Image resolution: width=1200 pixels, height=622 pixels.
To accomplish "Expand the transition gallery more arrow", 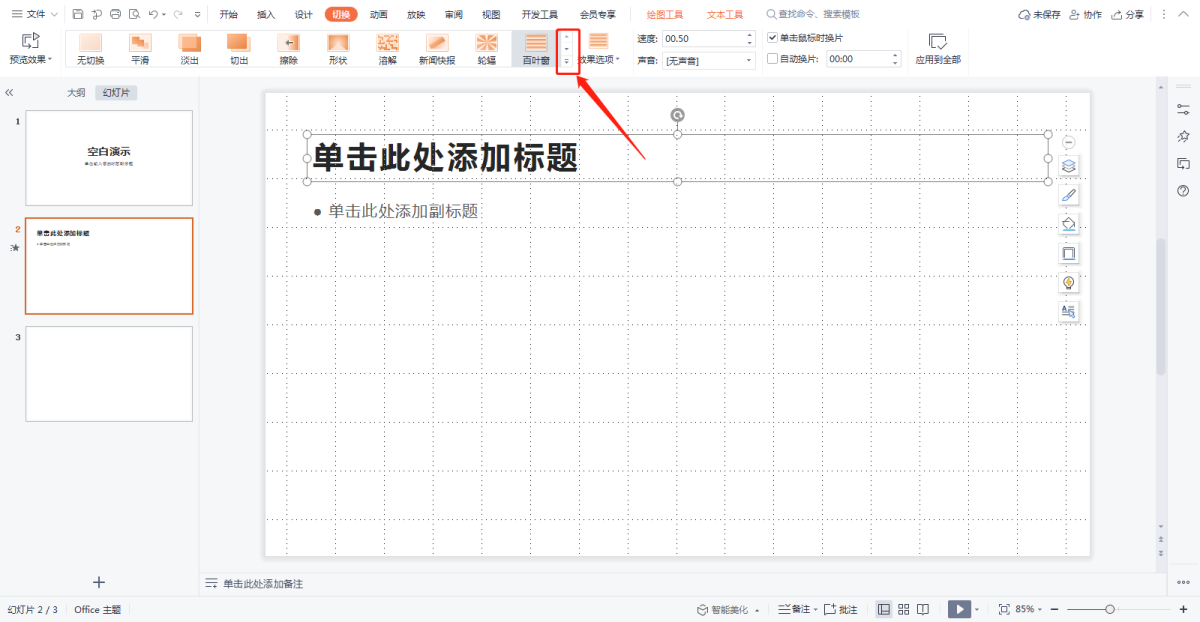I will tap(567, 62).
